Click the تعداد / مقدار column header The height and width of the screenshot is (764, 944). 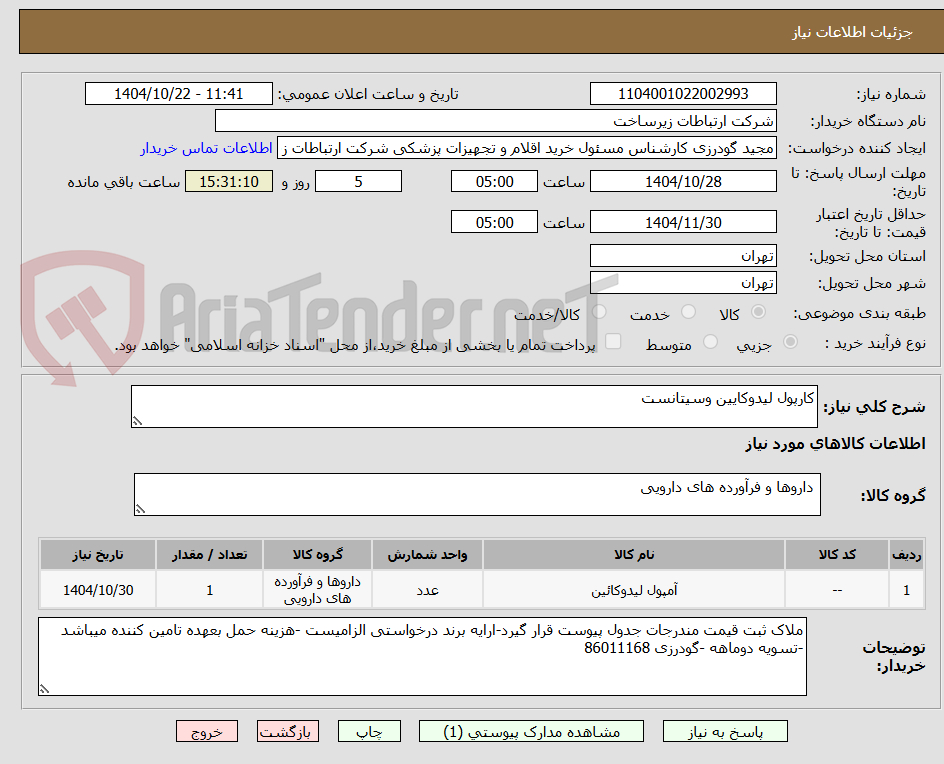pos(210,554)
